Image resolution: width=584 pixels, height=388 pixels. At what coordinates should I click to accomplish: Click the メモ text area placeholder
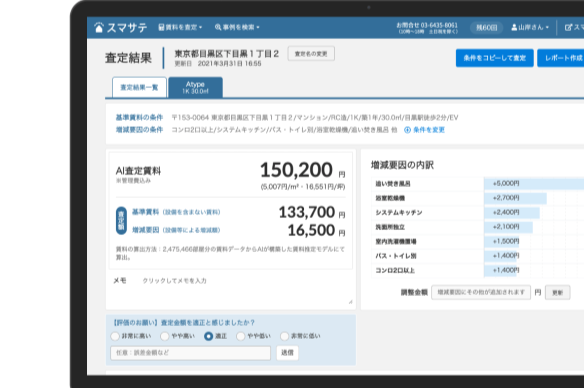(x=174, y=281)
